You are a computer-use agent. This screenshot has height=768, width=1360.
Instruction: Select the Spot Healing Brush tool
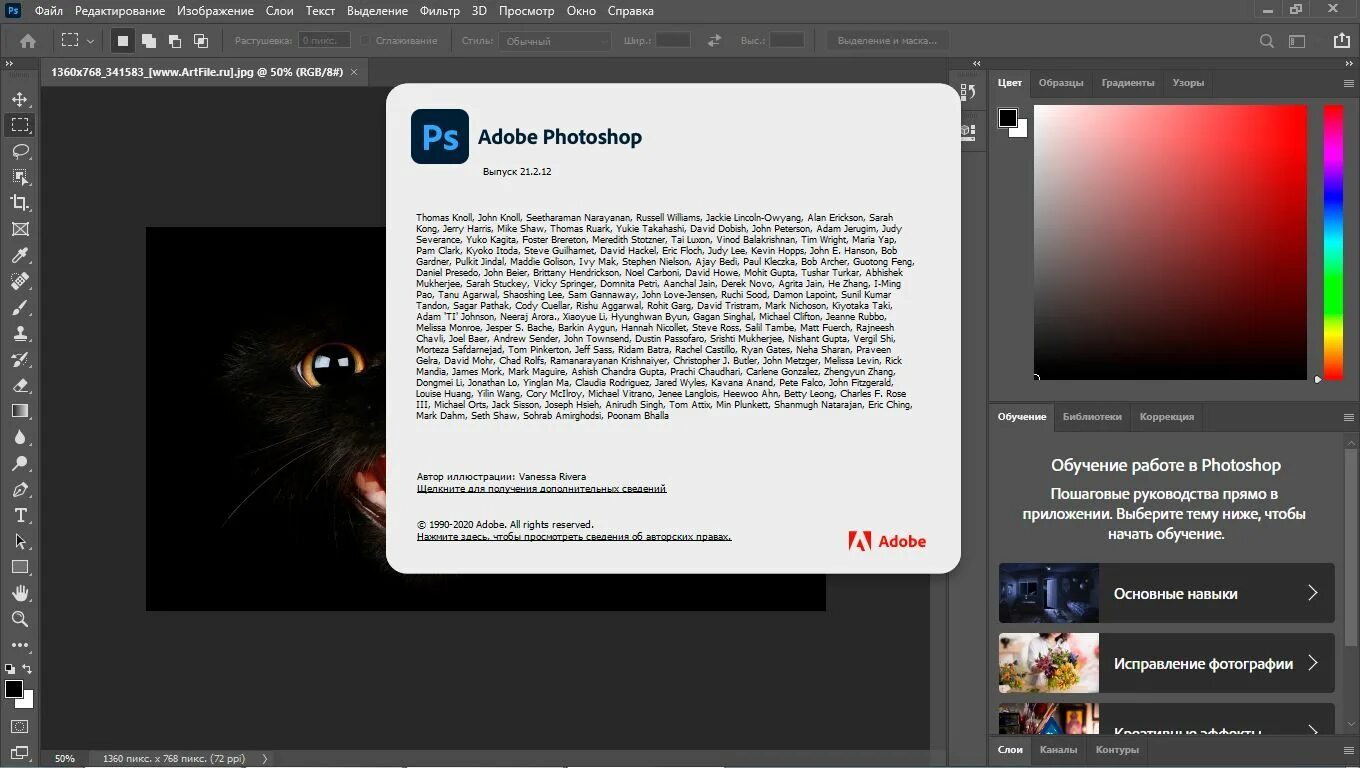(x=20, y=281)
